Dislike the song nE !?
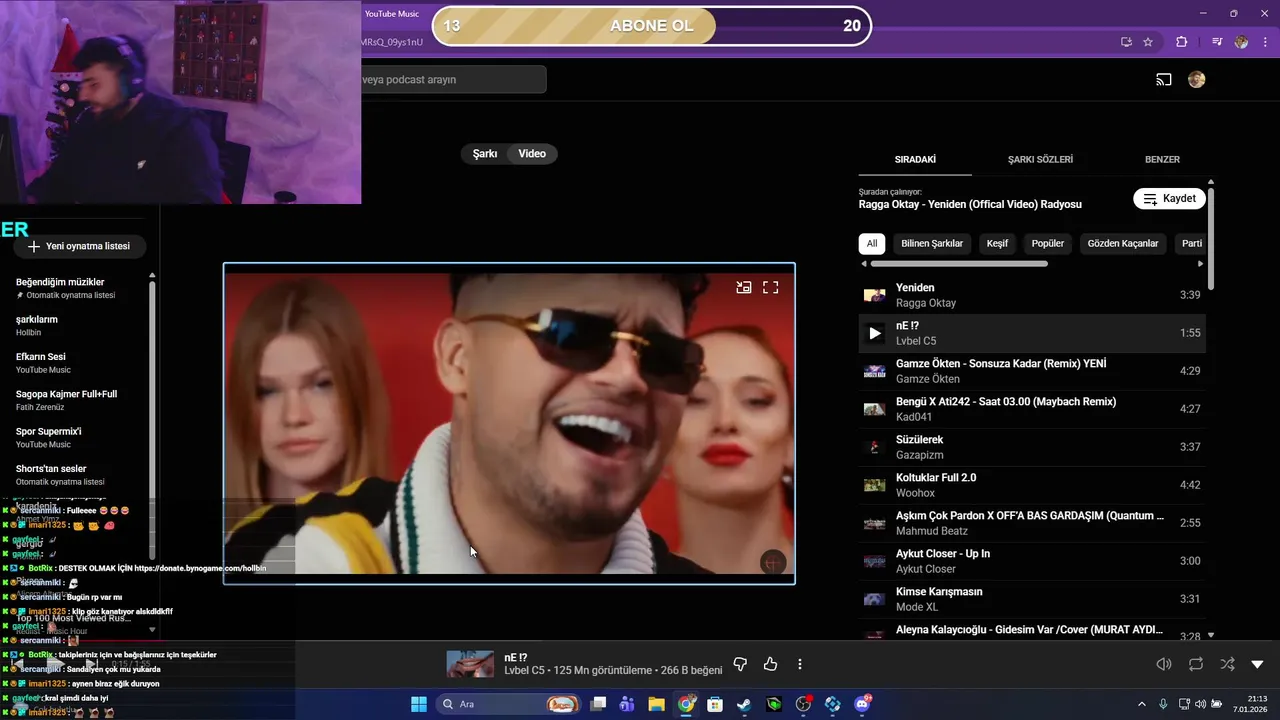The width and height of the screenshot is (1280, 720). point(741,664)
